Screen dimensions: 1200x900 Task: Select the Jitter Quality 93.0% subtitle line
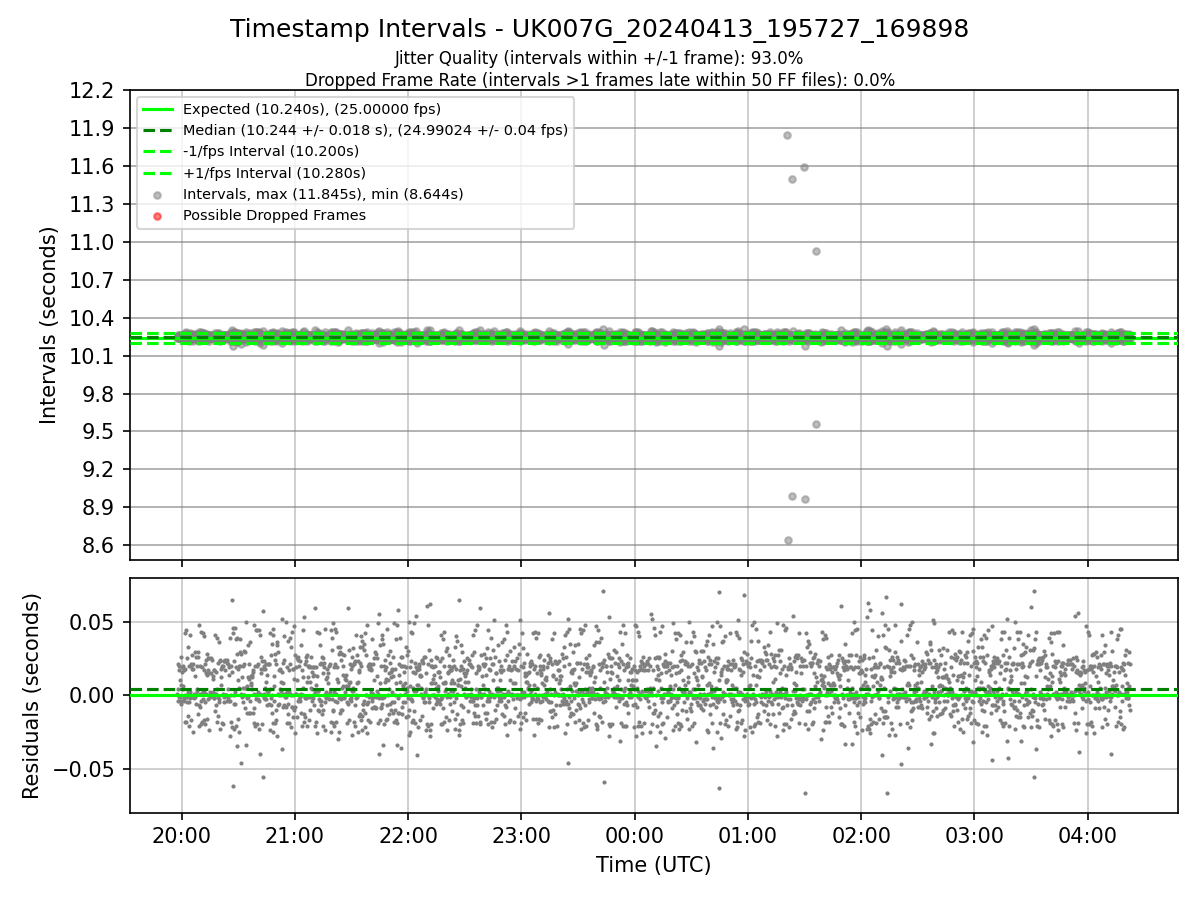point(599,58)
